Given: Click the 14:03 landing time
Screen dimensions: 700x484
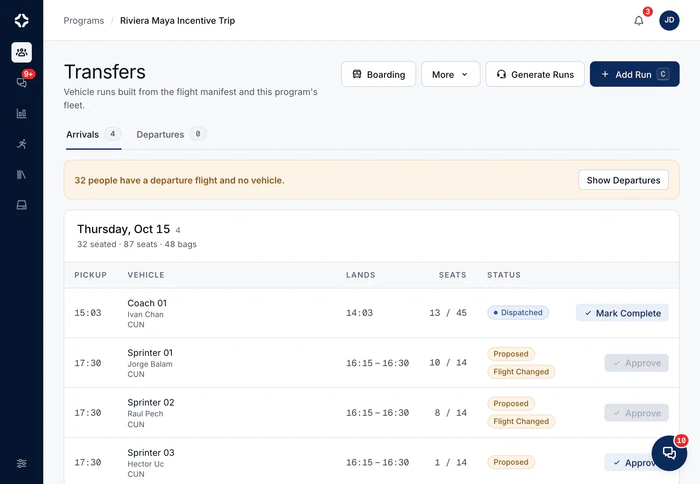Looking at the screenshot, I should pyautogui.click(x=359, y=313).
